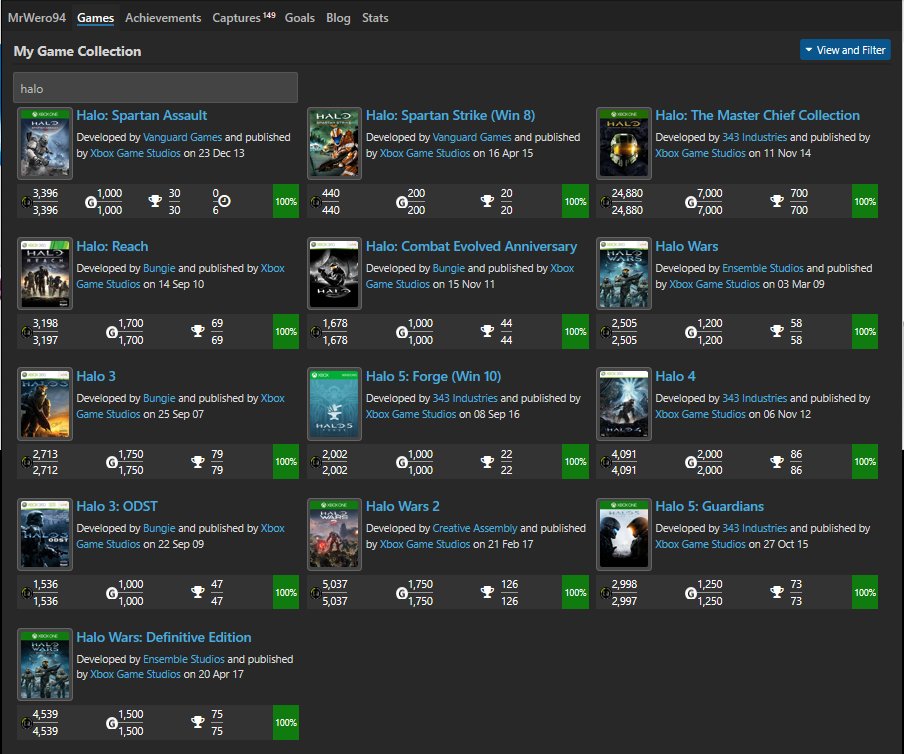Click Halo Wars gamerscore G icon
Screen dimensions: 904x754
tap(690, 332)
